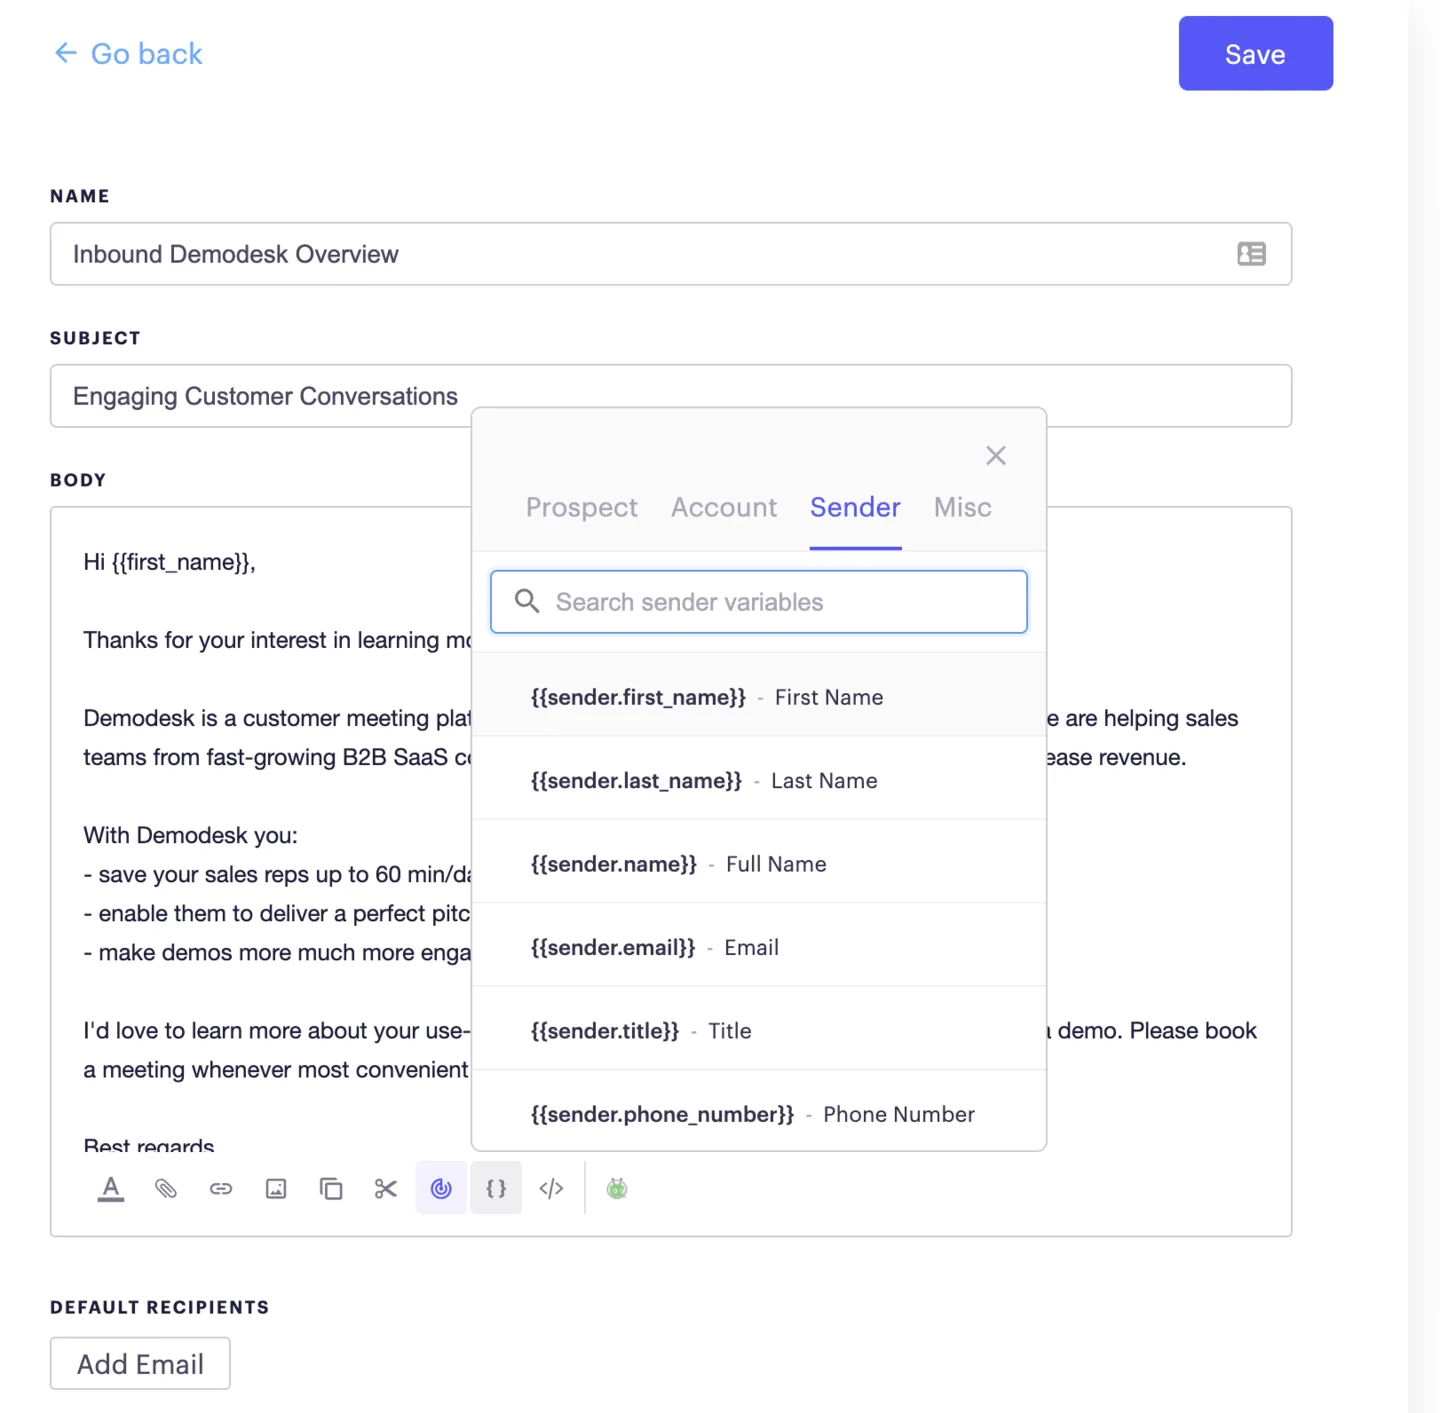The height and width of the screenshot is (1413, 1440).
Task: Click the 'Hi {{first_name}},' line in body
Action: (169, 562)
